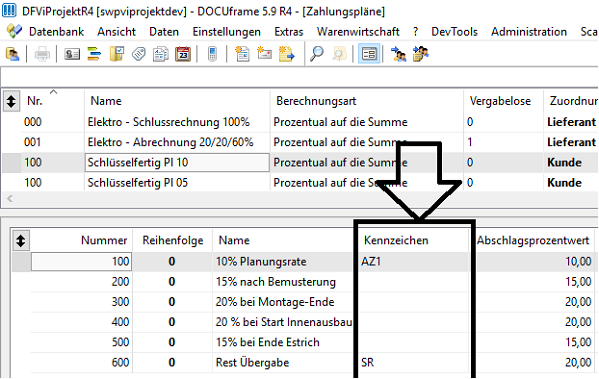The image size is (599, 379).
Task: Create new mail via starred envelope icon
Action: pos(264,53)
